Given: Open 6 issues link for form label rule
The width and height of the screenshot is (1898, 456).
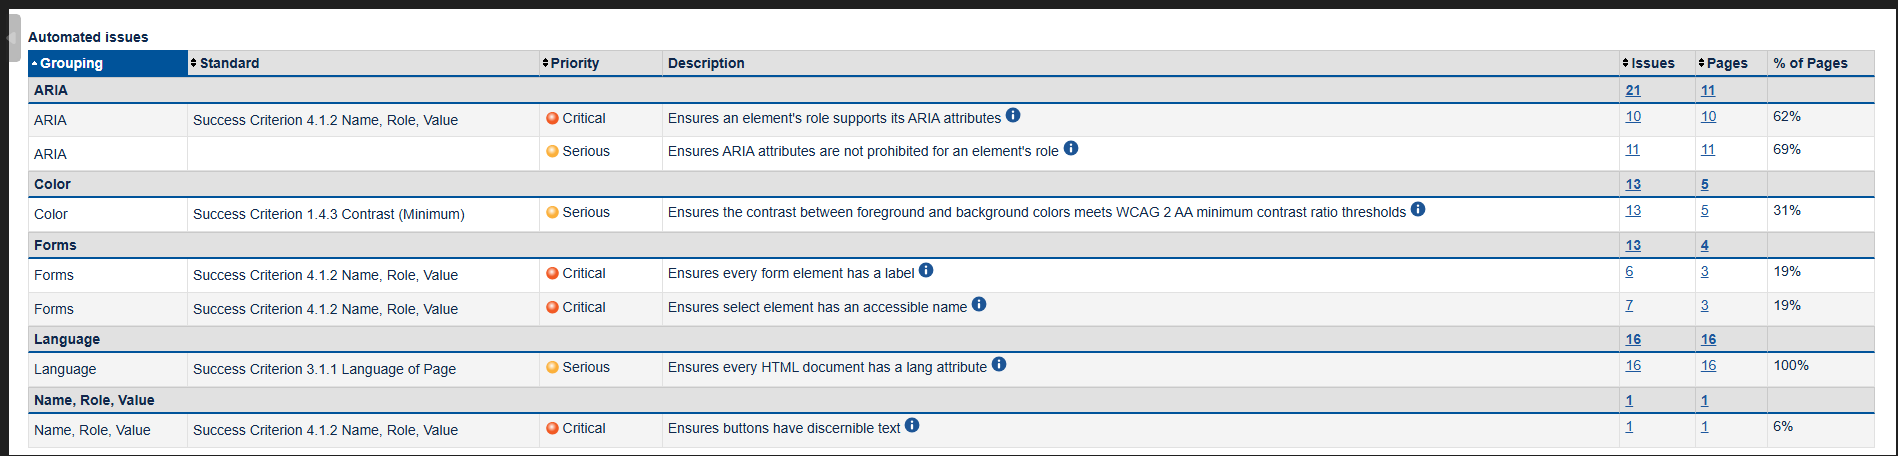Looking at the screenshot, I should click(1629, 271).
